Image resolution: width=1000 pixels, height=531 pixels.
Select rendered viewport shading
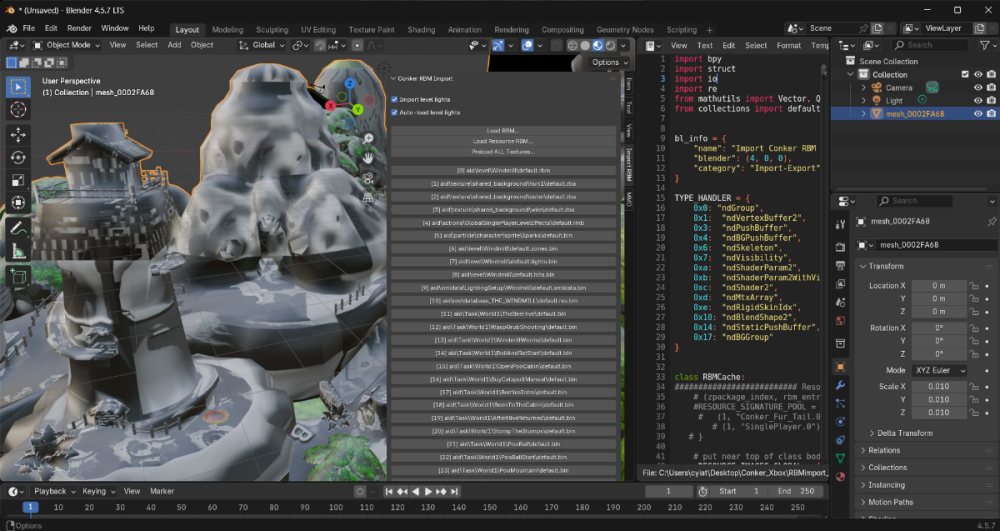[x=611, y=45]
